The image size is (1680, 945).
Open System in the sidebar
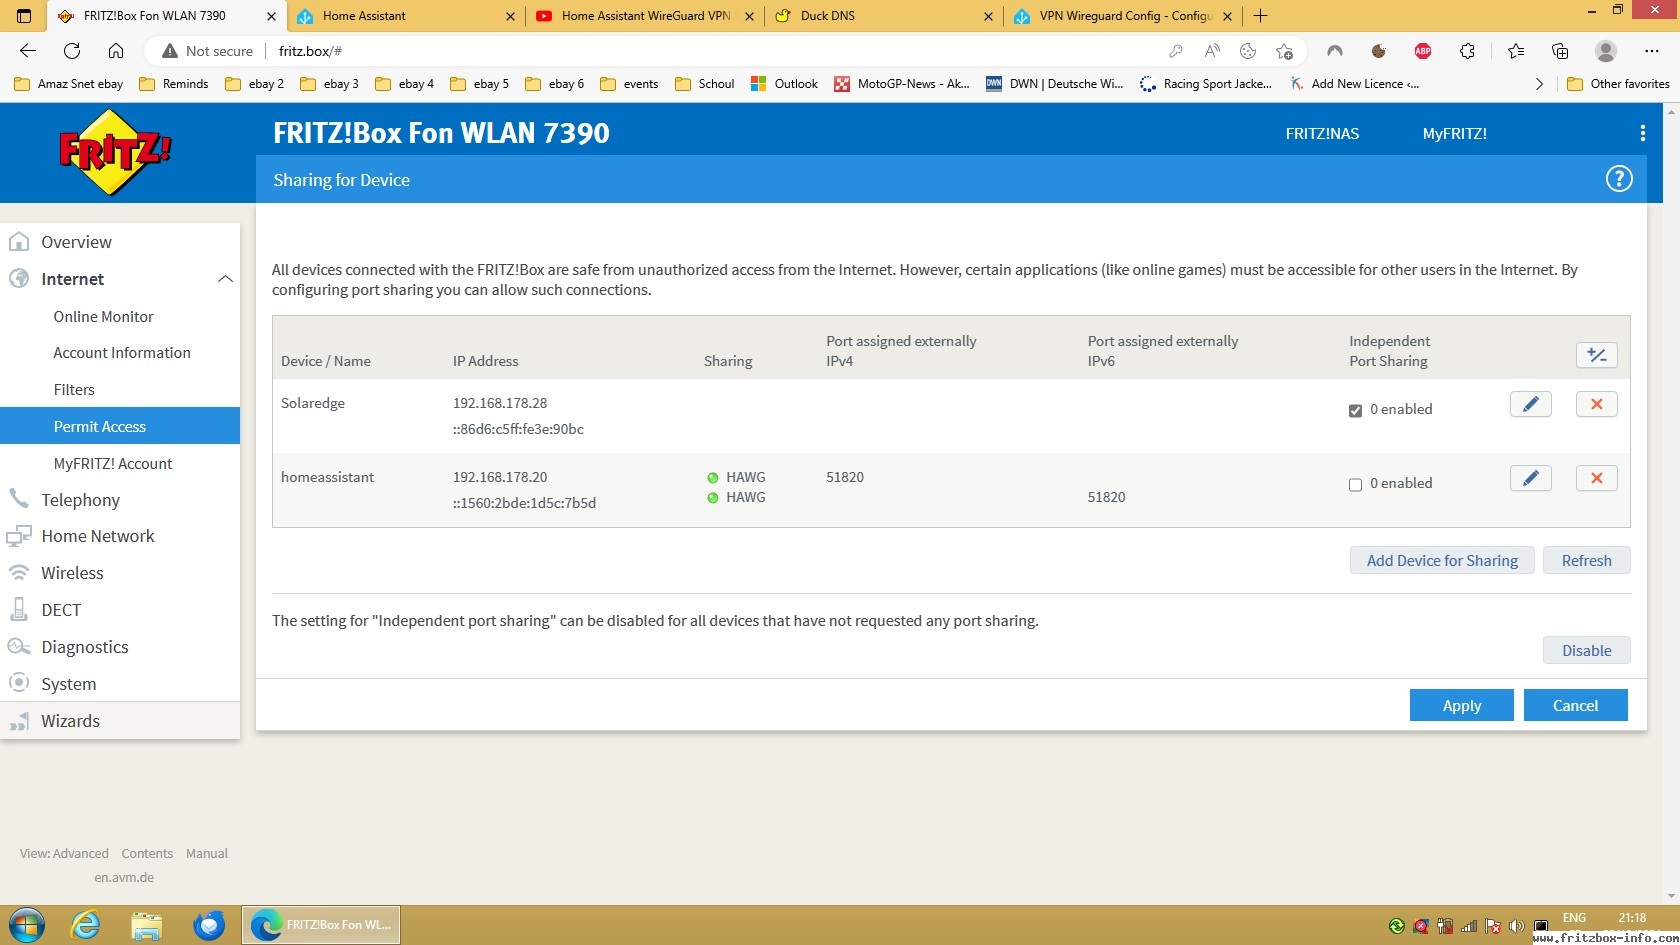point(120,684)
